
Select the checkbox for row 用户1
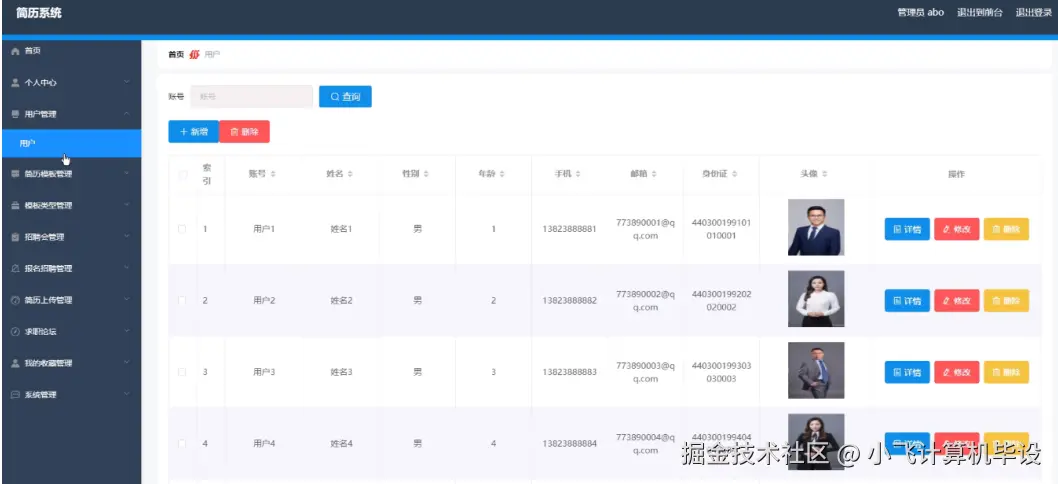click(x=182, y=229)
